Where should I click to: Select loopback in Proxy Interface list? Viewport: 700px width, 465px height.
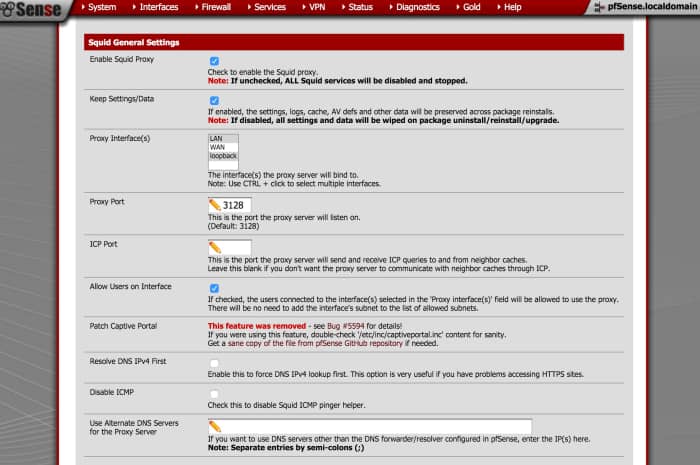click(223, 156)
